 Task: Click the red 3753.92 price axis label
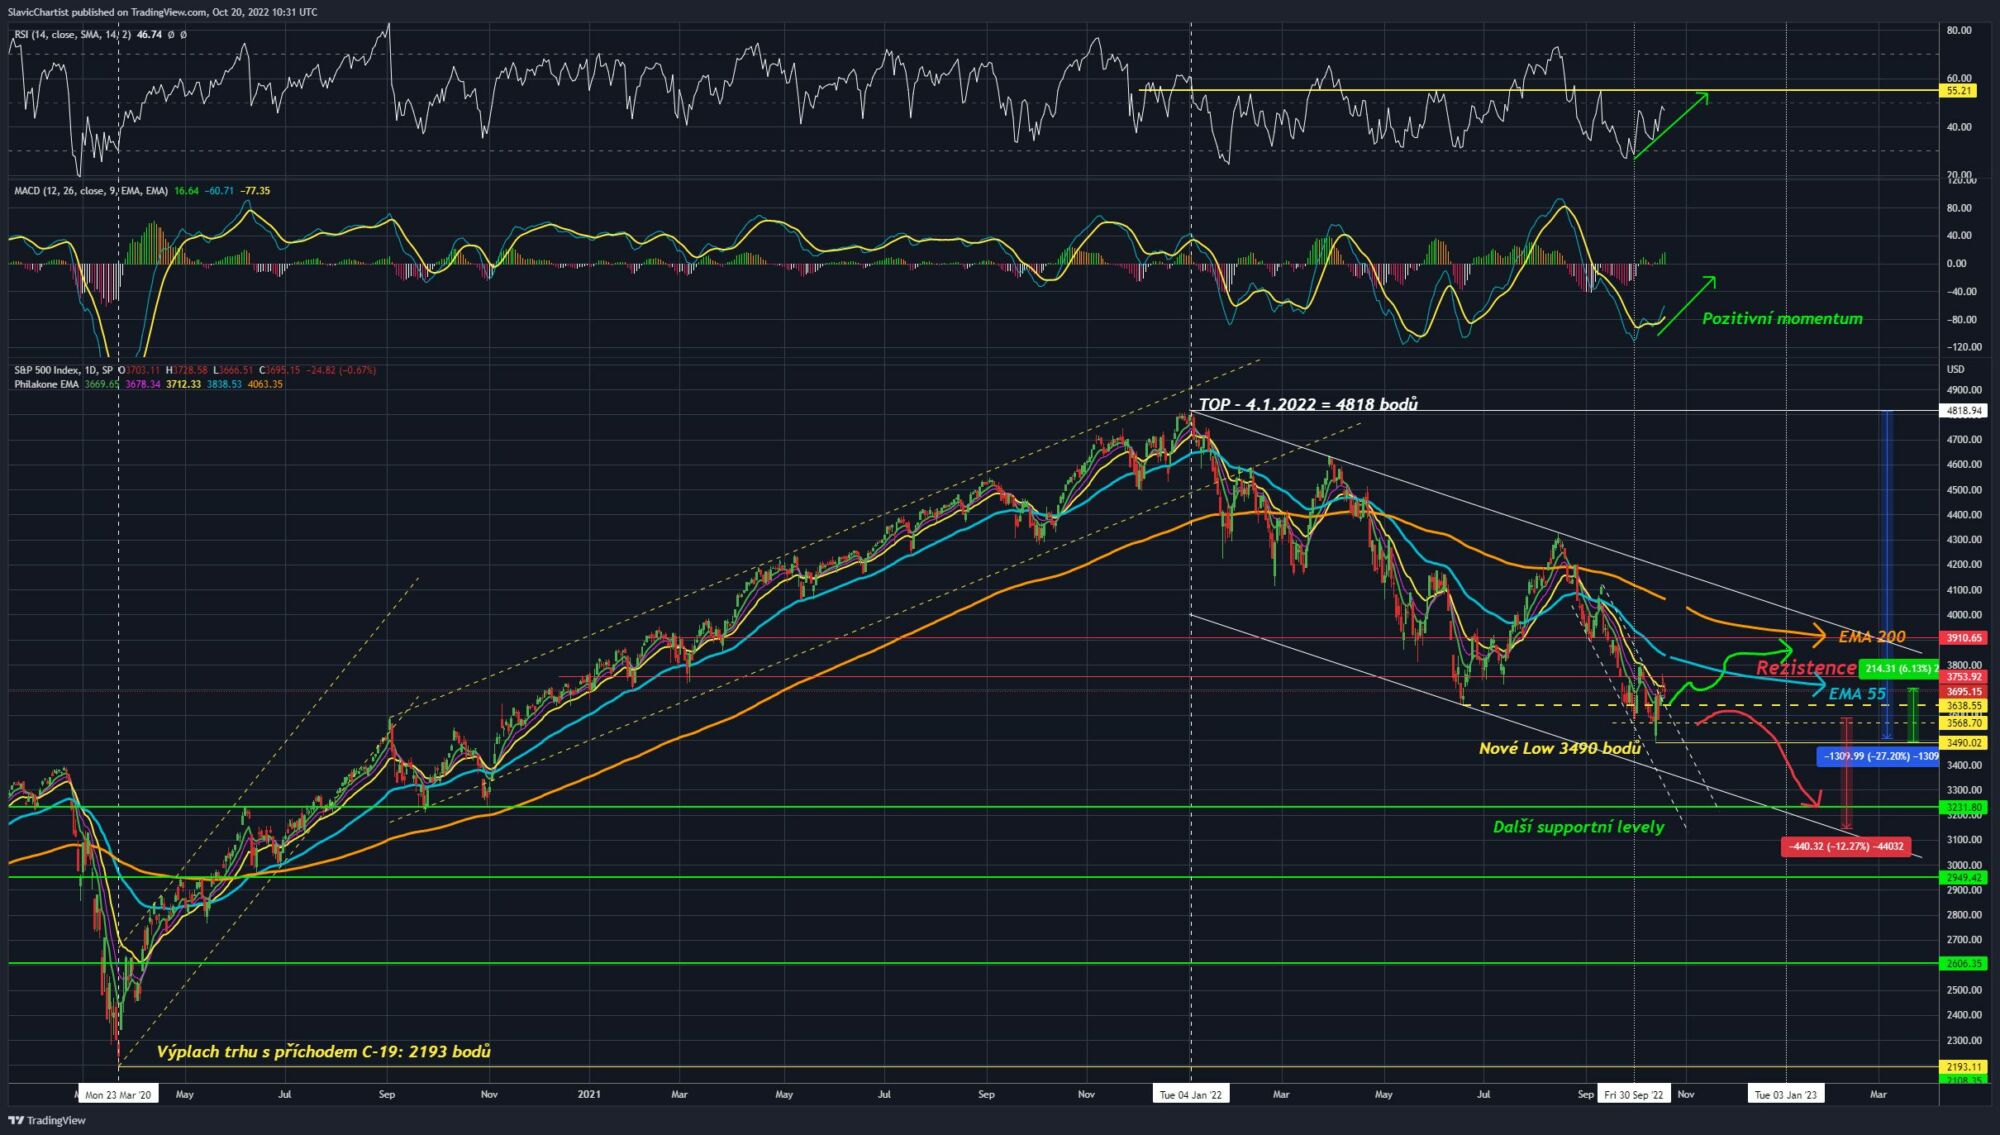coord(1964,677)
